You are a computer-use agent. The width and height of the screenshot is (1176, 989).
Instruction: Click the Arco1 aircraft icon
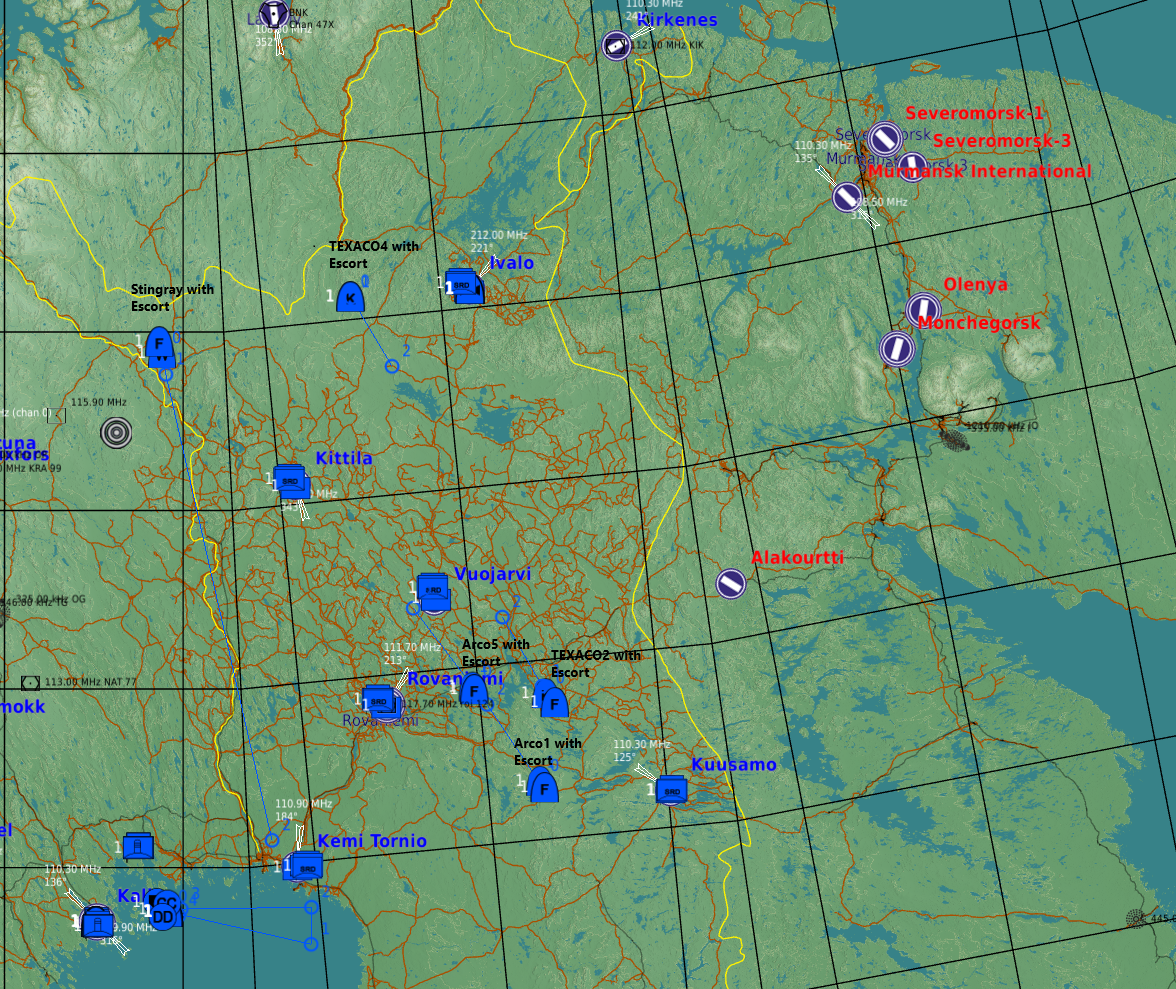(543, 787)
